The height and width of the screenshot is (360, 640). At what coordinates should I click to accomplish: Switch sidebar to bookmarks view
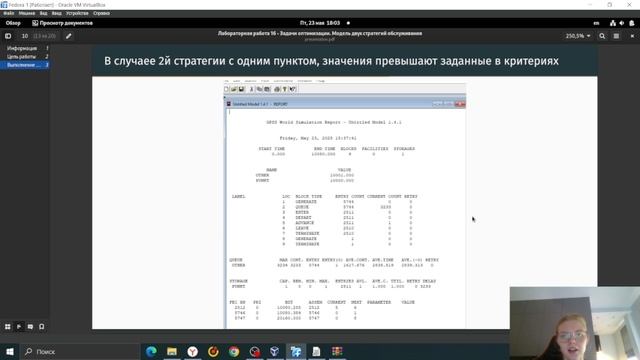pos(42,327)
